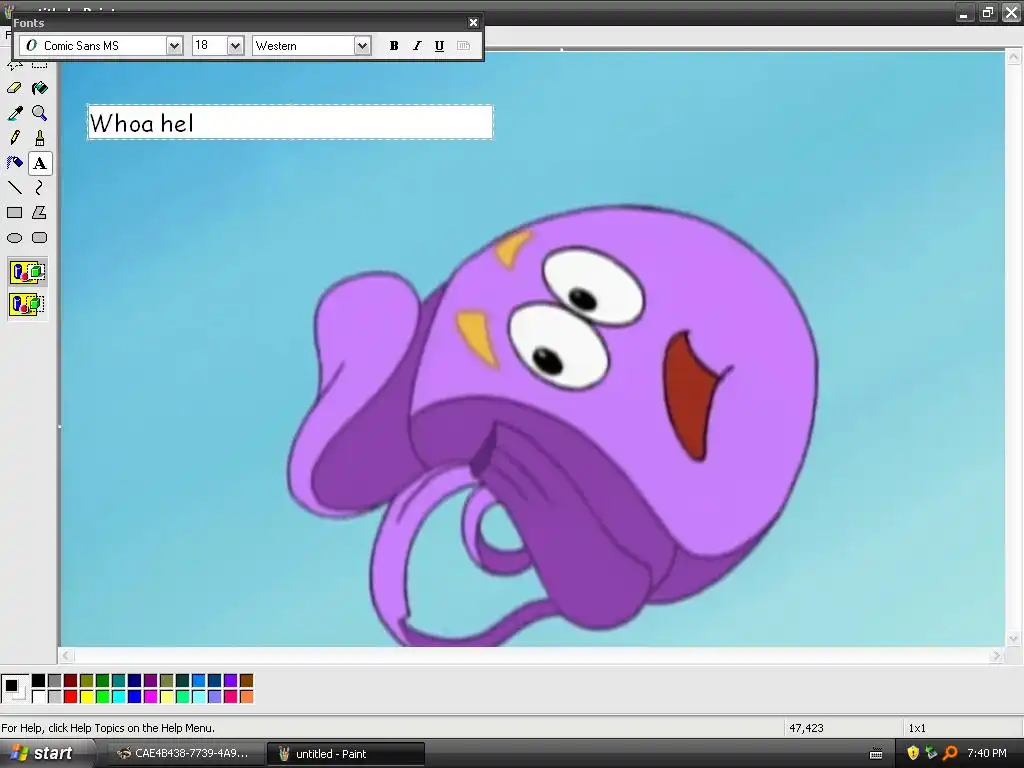Open the Western script dropdown arrow
1024x768 pixels.
click(x=362, y=46)
